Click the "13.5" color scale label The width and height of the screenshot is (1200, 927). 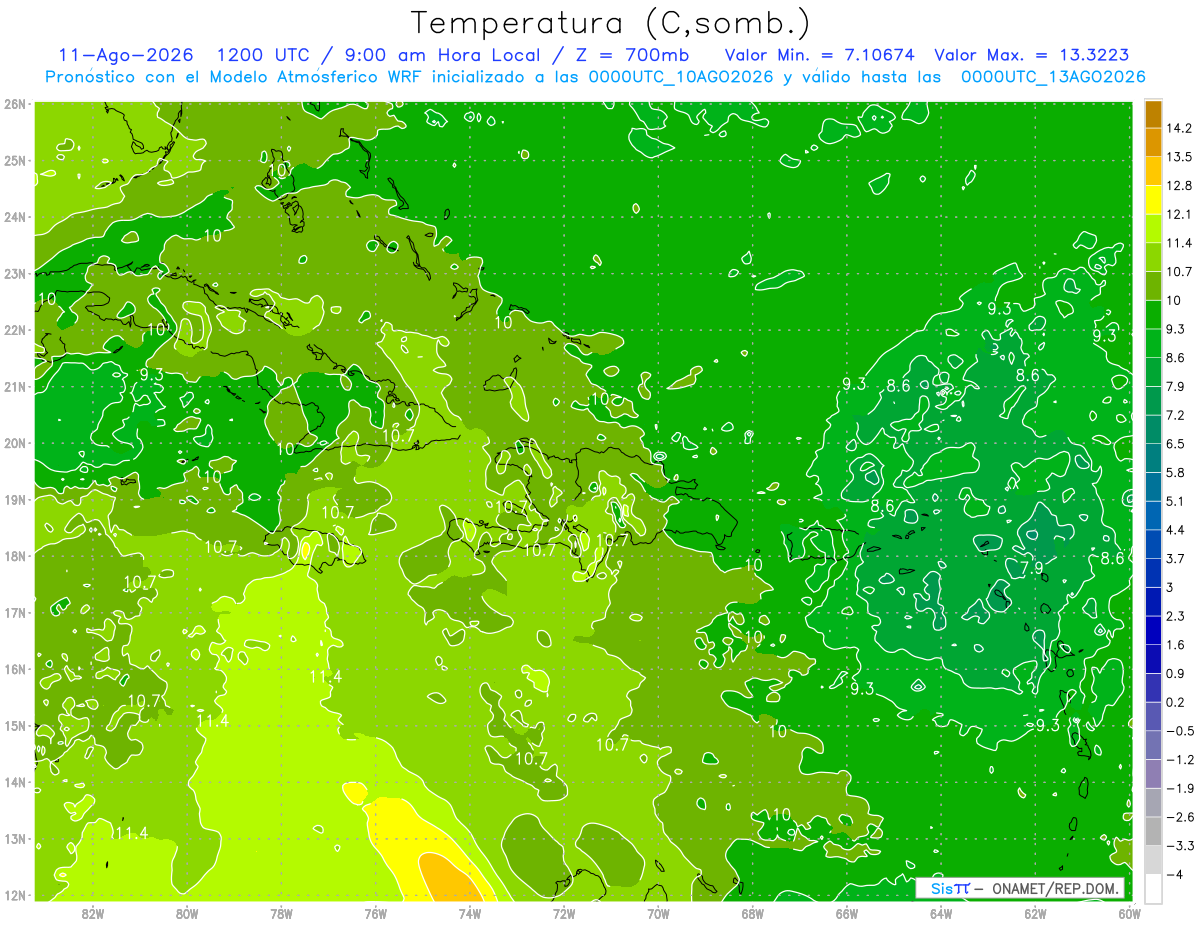(x=1179, y=157)
